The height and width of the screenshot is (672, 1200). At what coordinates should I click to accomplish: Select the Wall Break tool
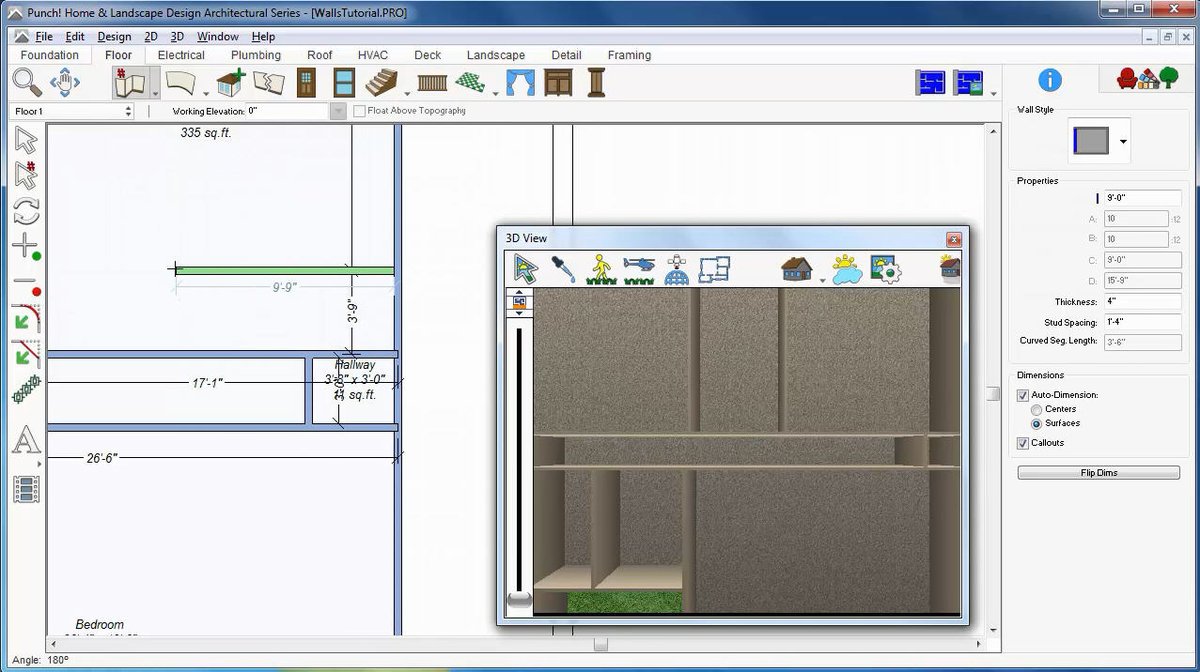tap(268, 82)
